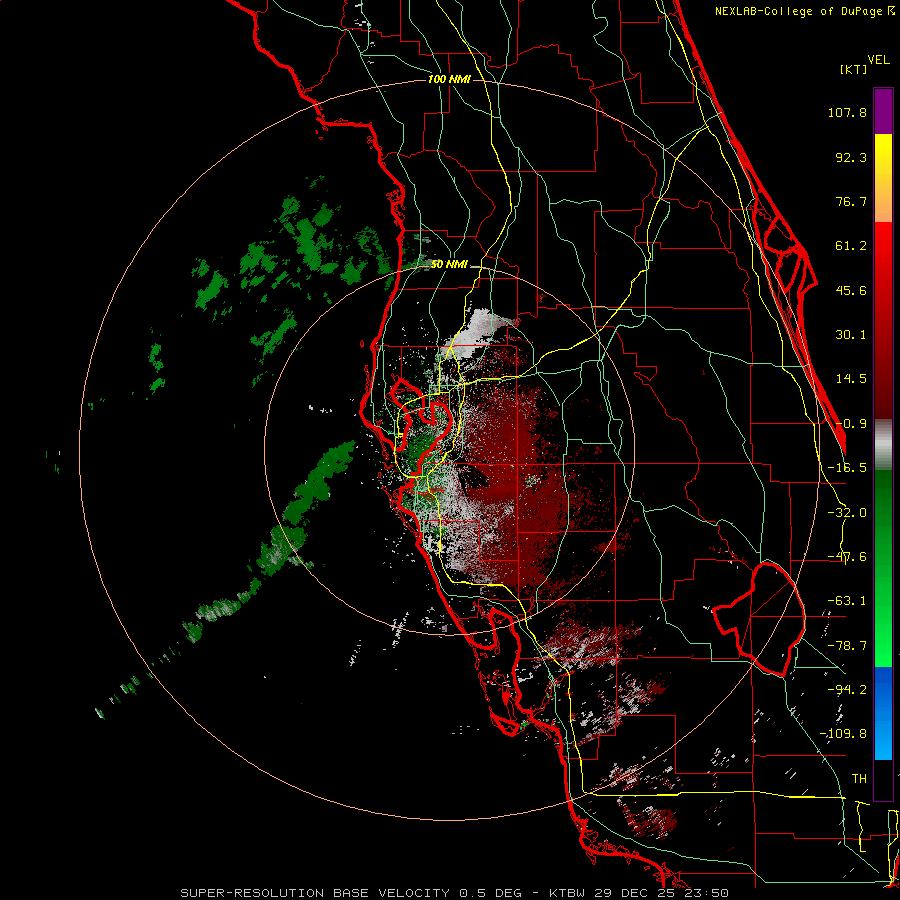Click the 30.1 velocity scale value
This screenshot has width=900, height=900.
(x=851, y=335)
